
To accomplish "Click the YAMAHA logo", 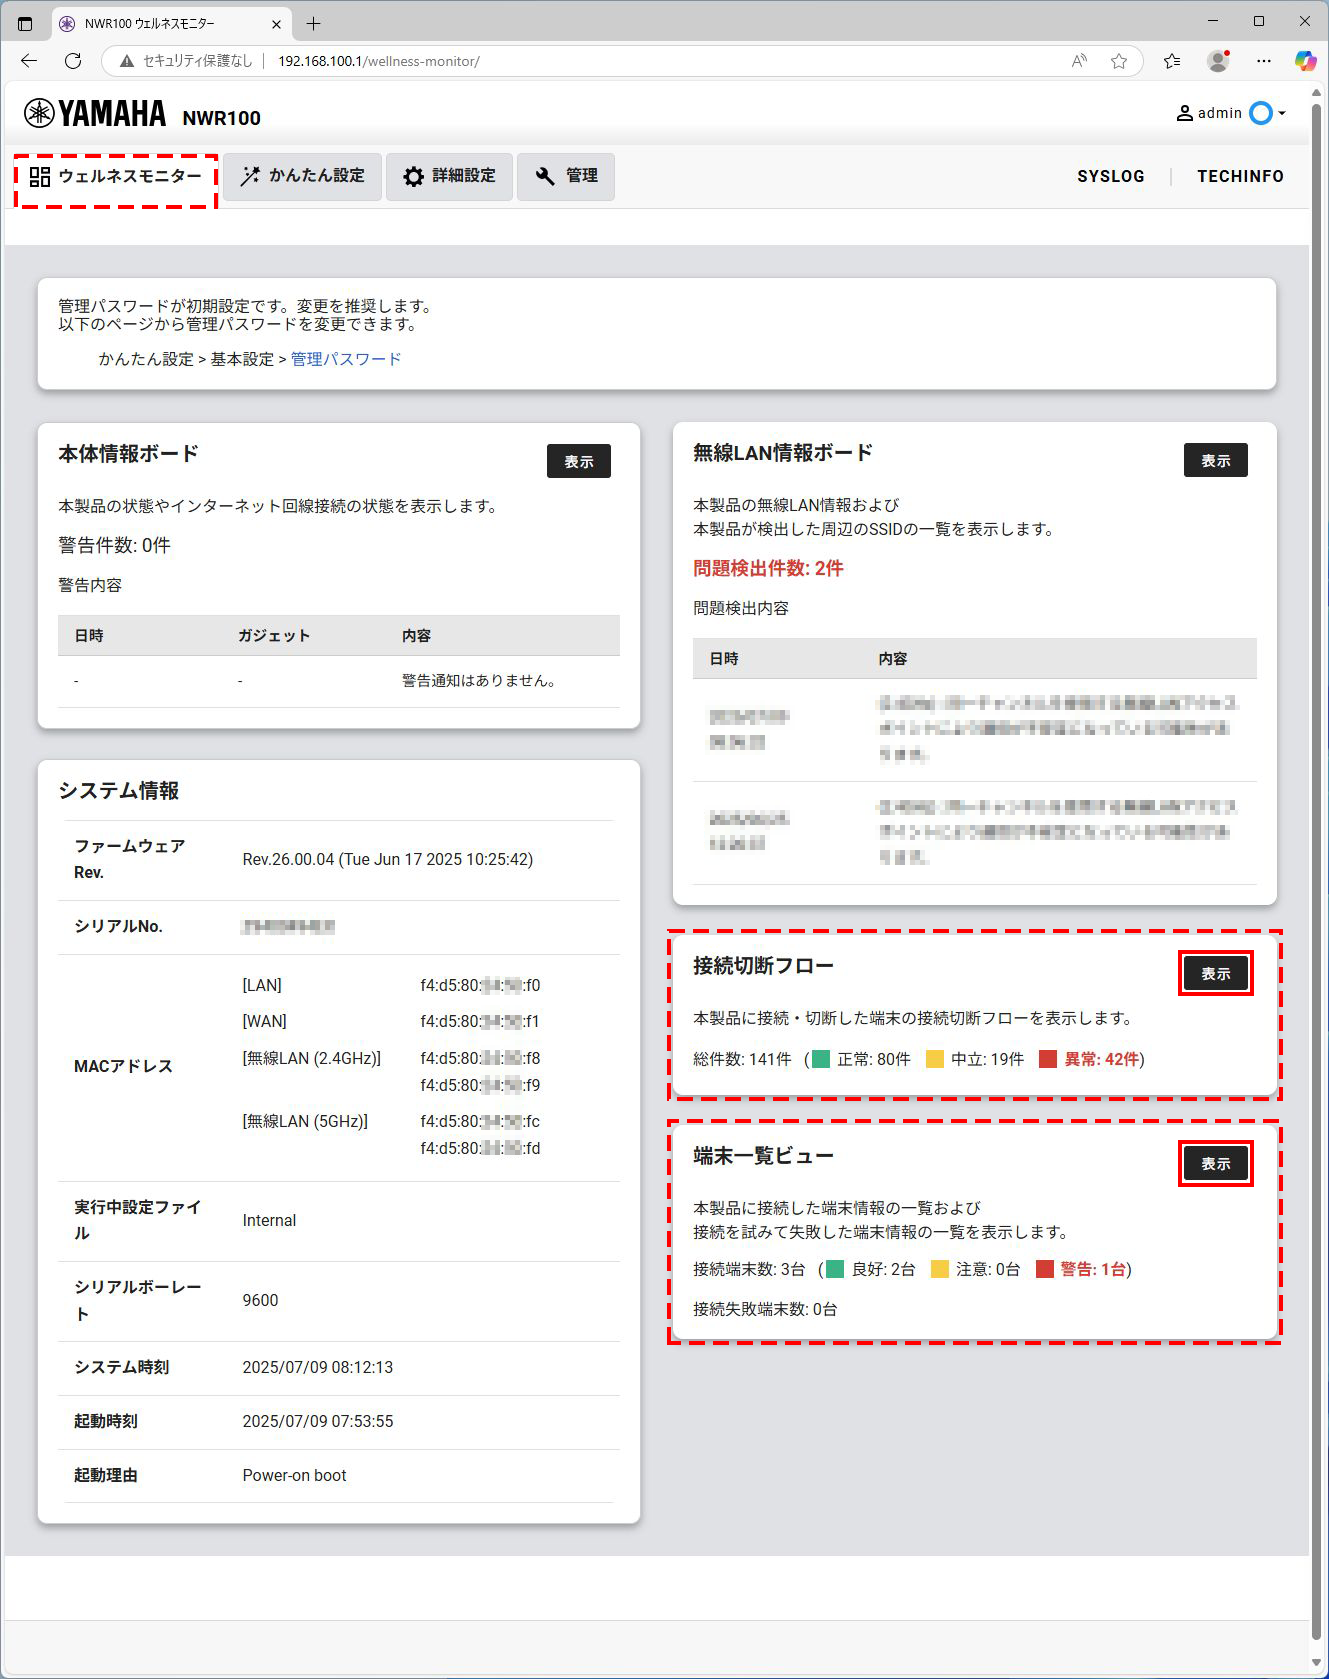I will click(x=96, y=114).
